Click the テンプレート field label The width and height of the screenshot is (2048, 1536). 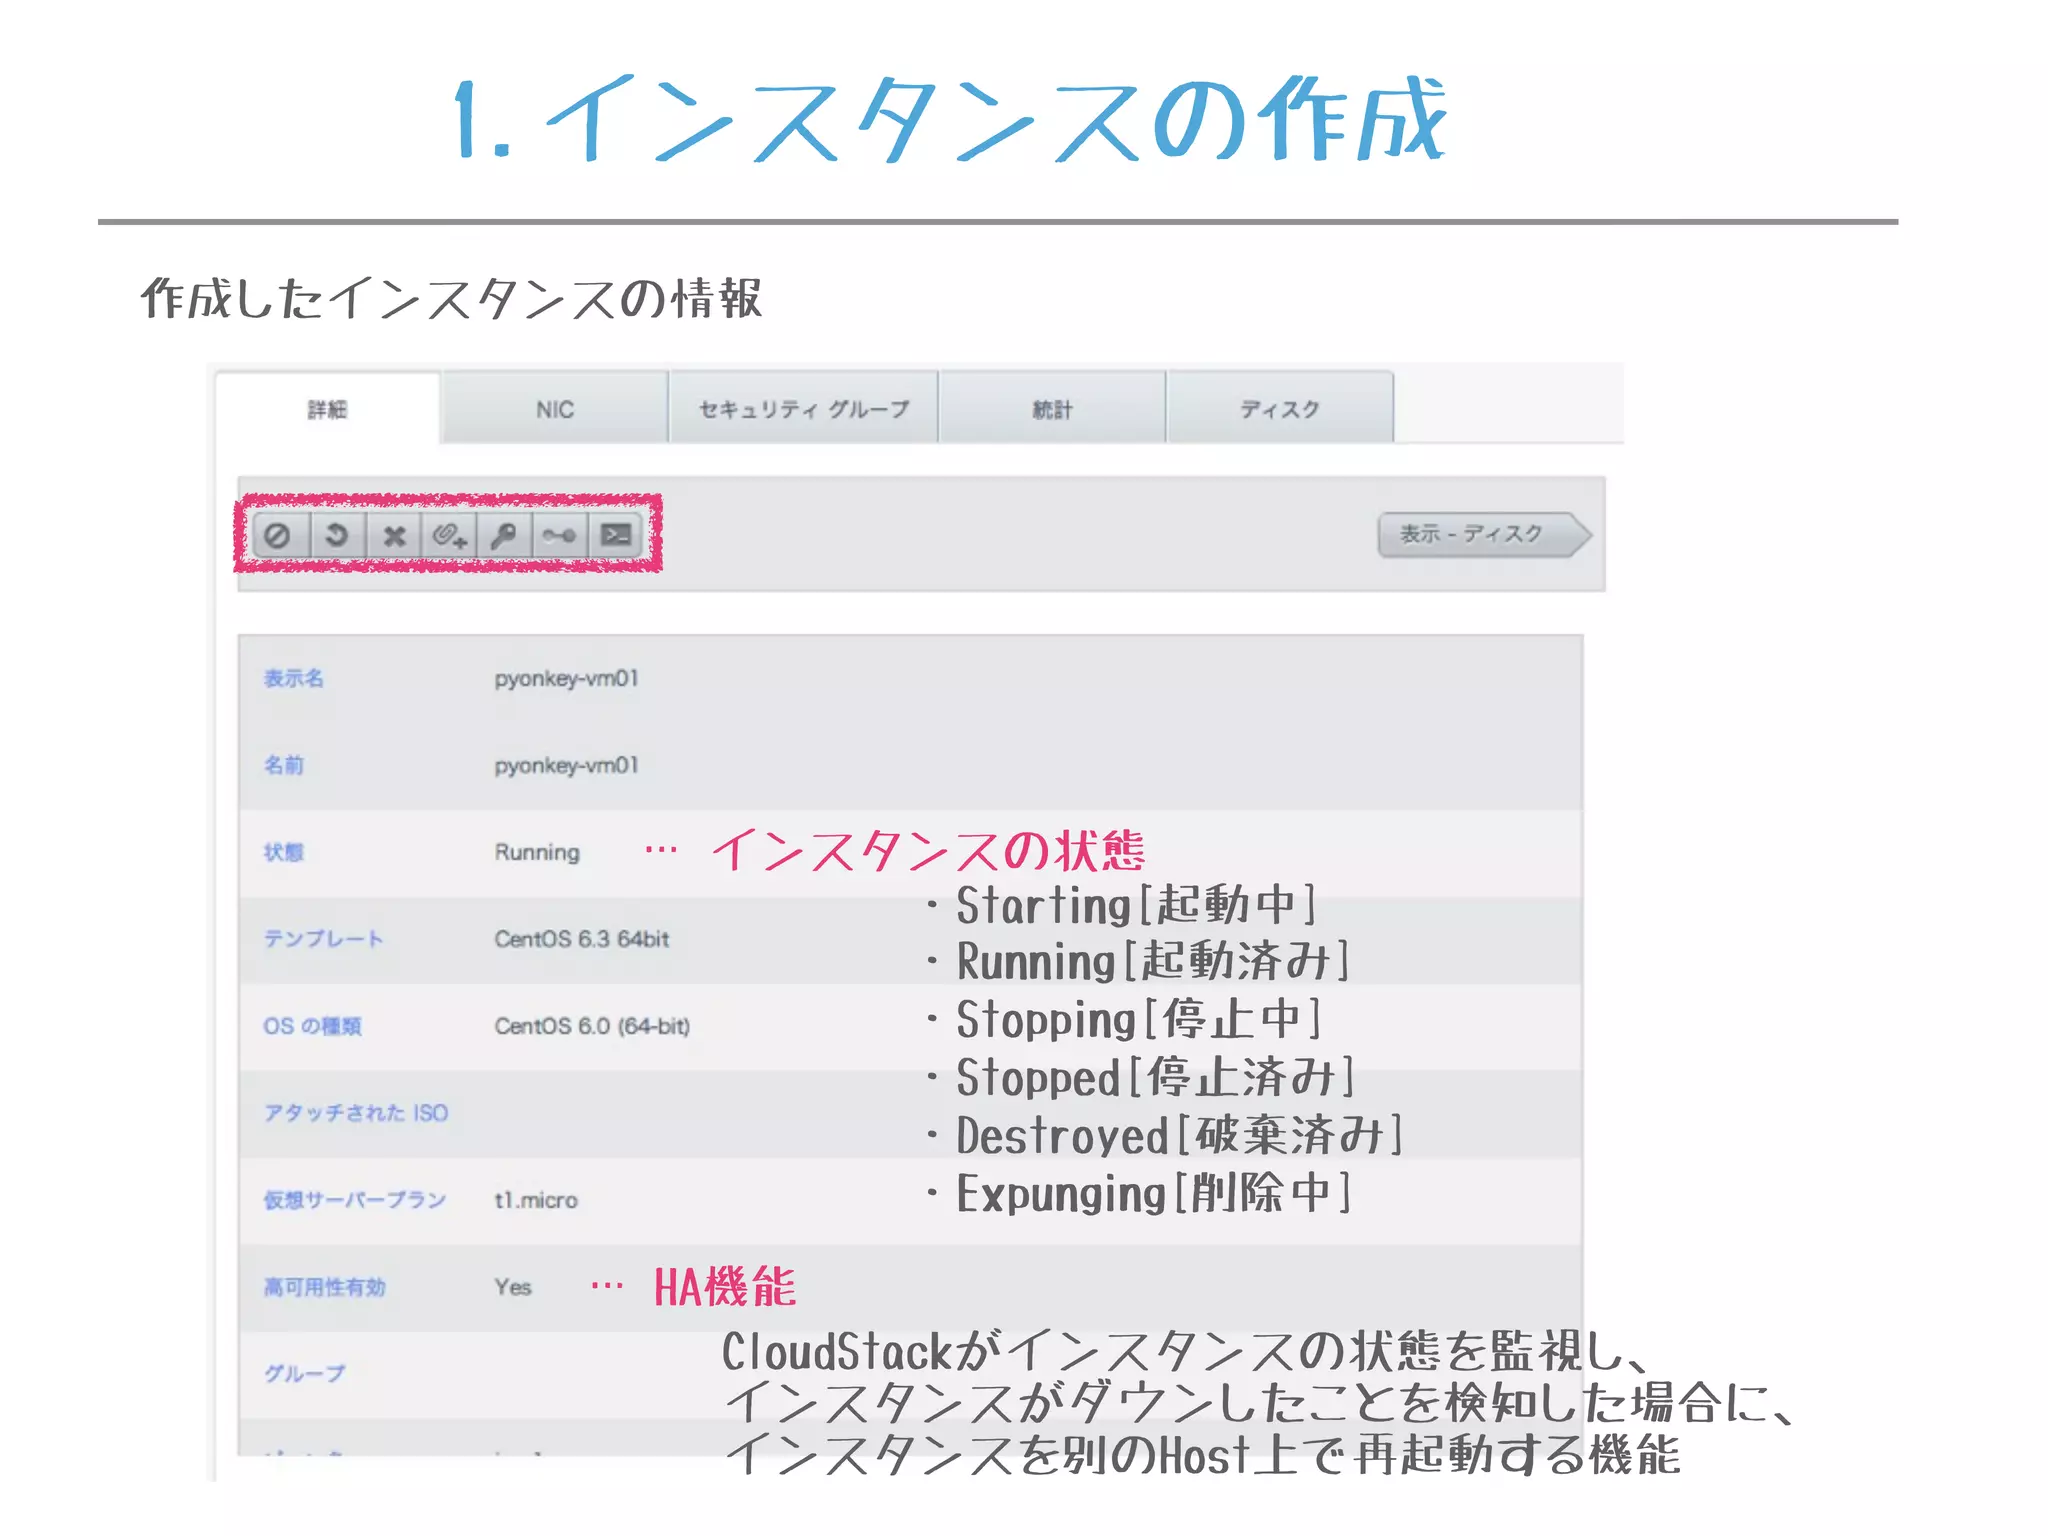323,939
